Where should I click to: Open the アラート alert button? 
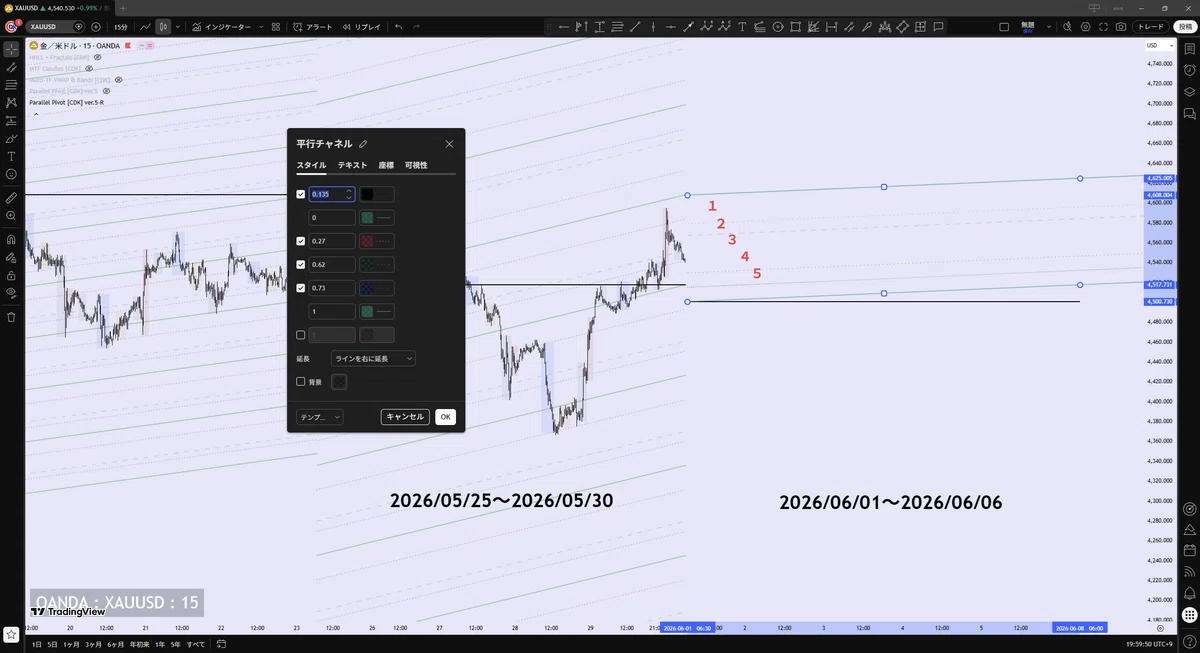[313, 27]
